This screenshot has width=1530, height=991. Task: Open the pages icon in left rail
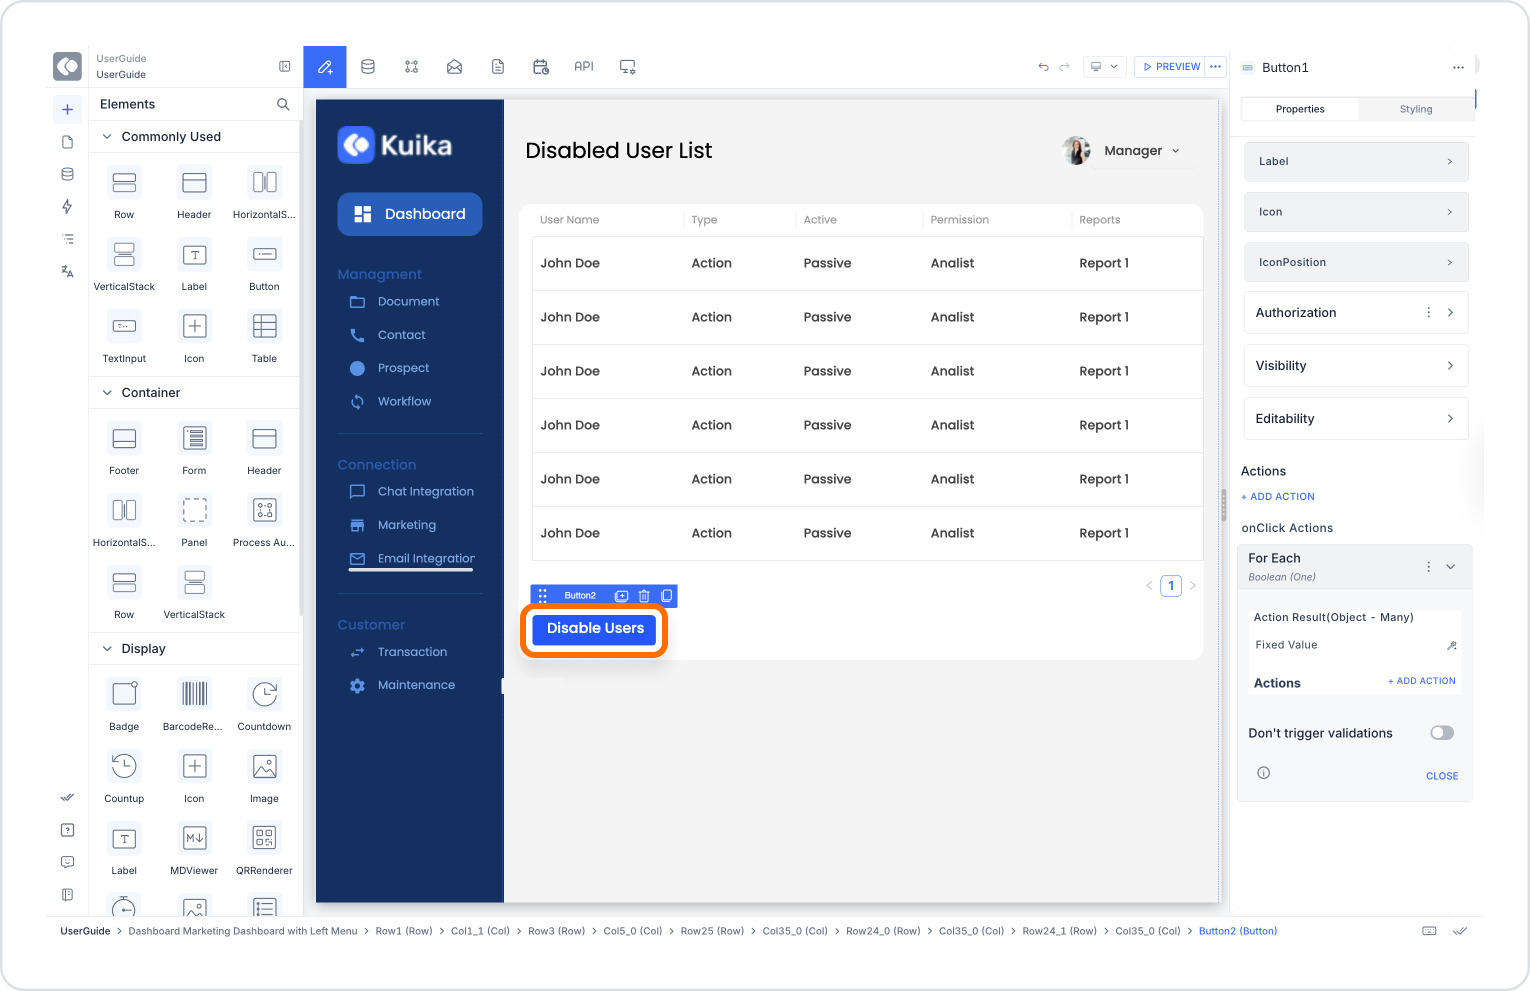click(x=67, y=142)
